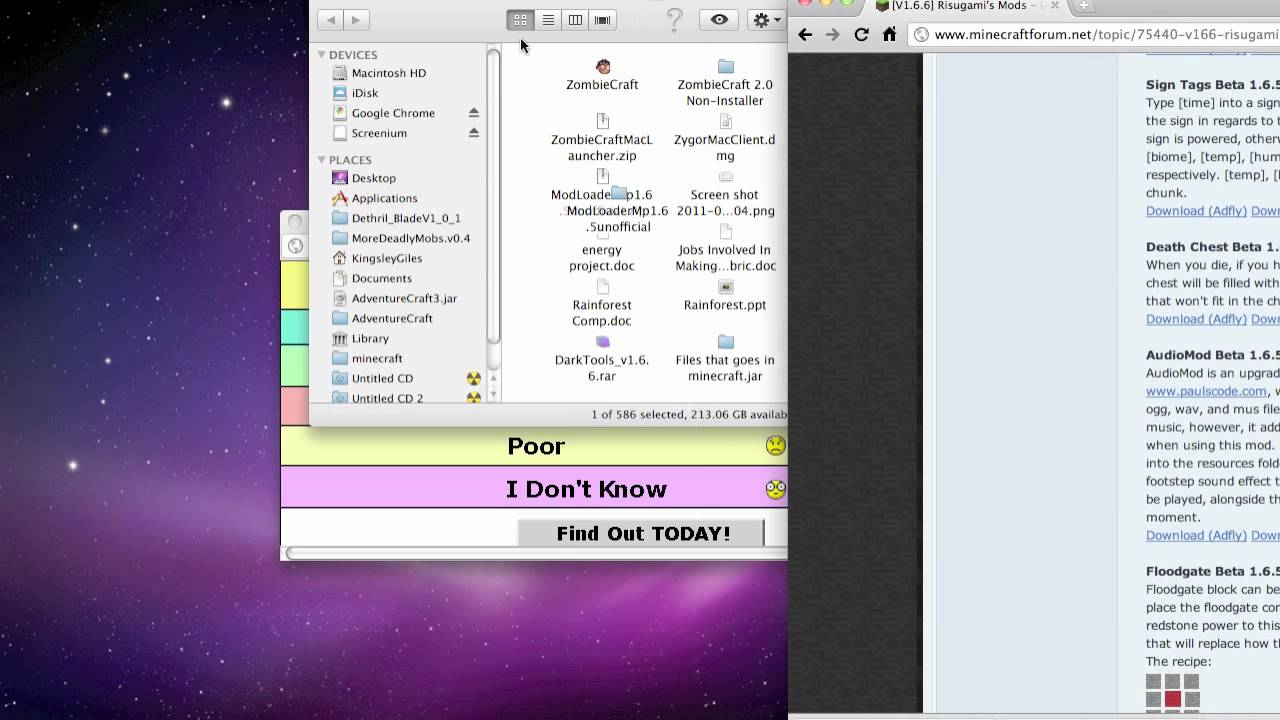This screenshot has width=1280, height=720.
Task: Select the ZombieCraft 2.0 Non-Installer folder
Action: (x=725, y=83)
